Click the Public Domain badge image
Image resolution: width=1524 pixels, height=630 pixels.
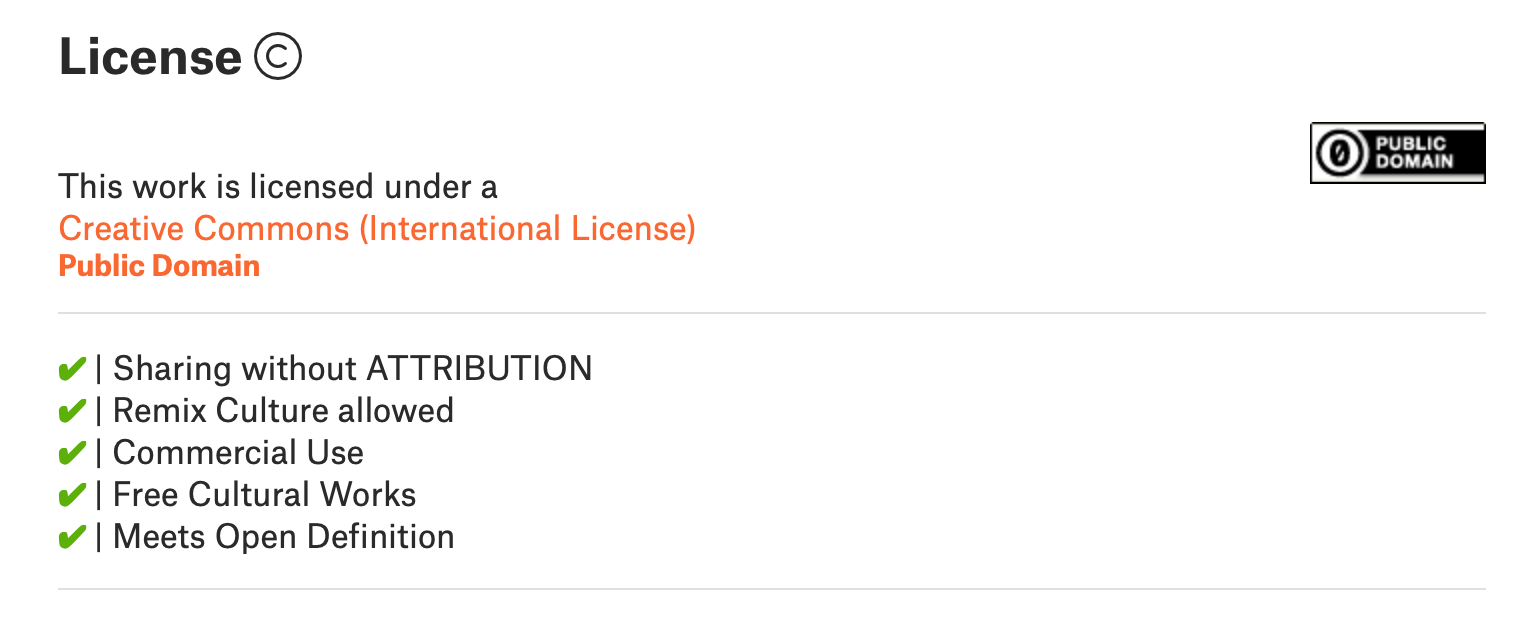coord(1397,153)
